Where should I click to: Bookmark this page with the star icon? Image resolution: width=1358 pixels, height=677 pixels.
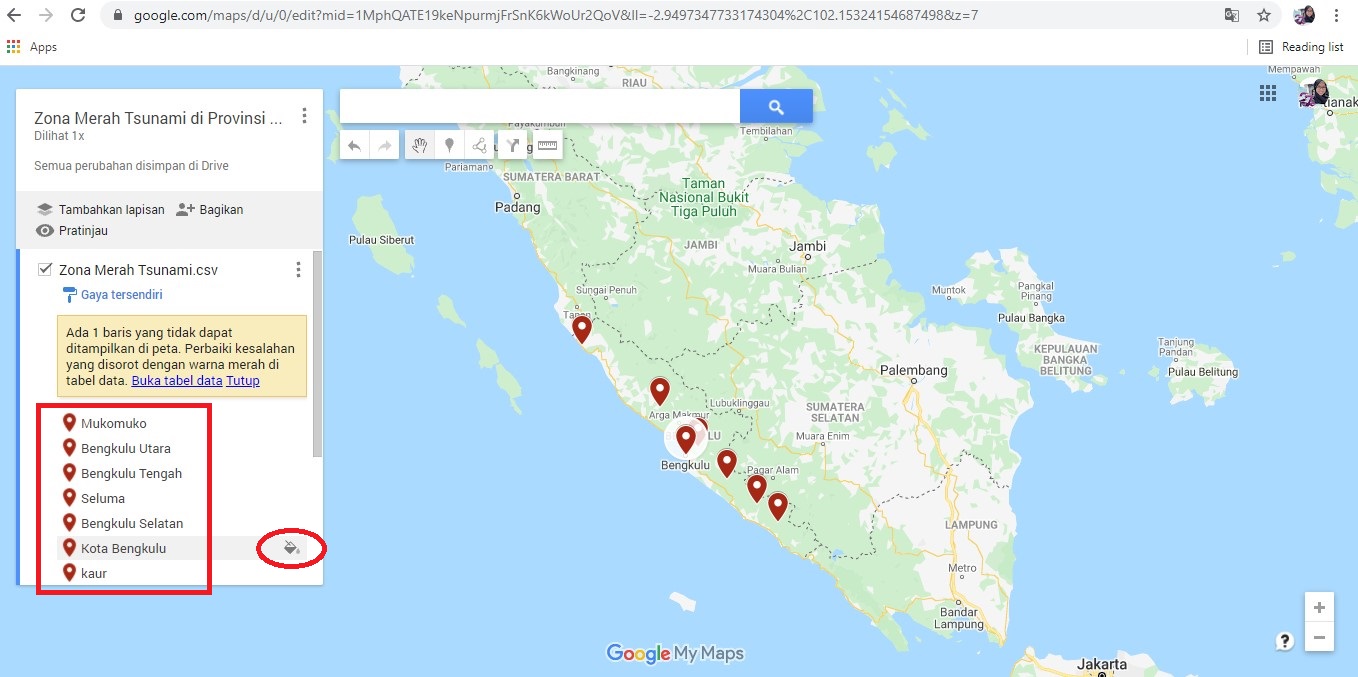coord(1264,16)
